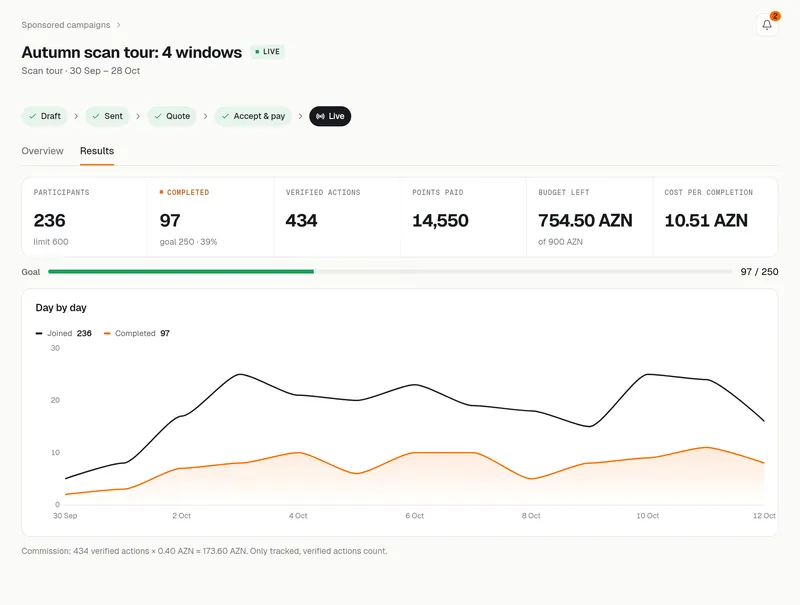Go back to Sponsored campaigns

pyautogui.click(x=66, y=25)
